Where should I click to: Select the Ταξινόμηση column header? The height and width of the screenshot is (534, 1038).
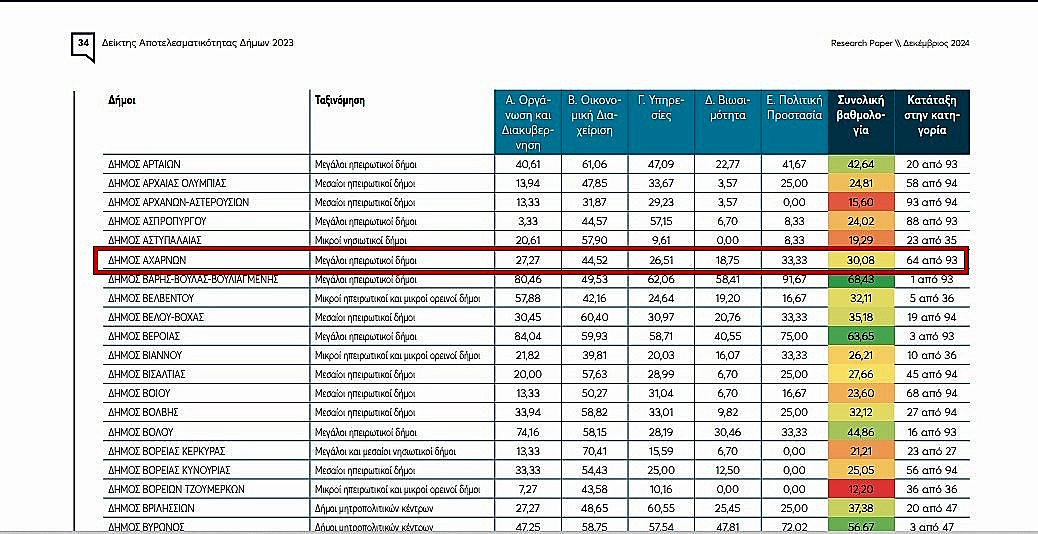(338, 101)
